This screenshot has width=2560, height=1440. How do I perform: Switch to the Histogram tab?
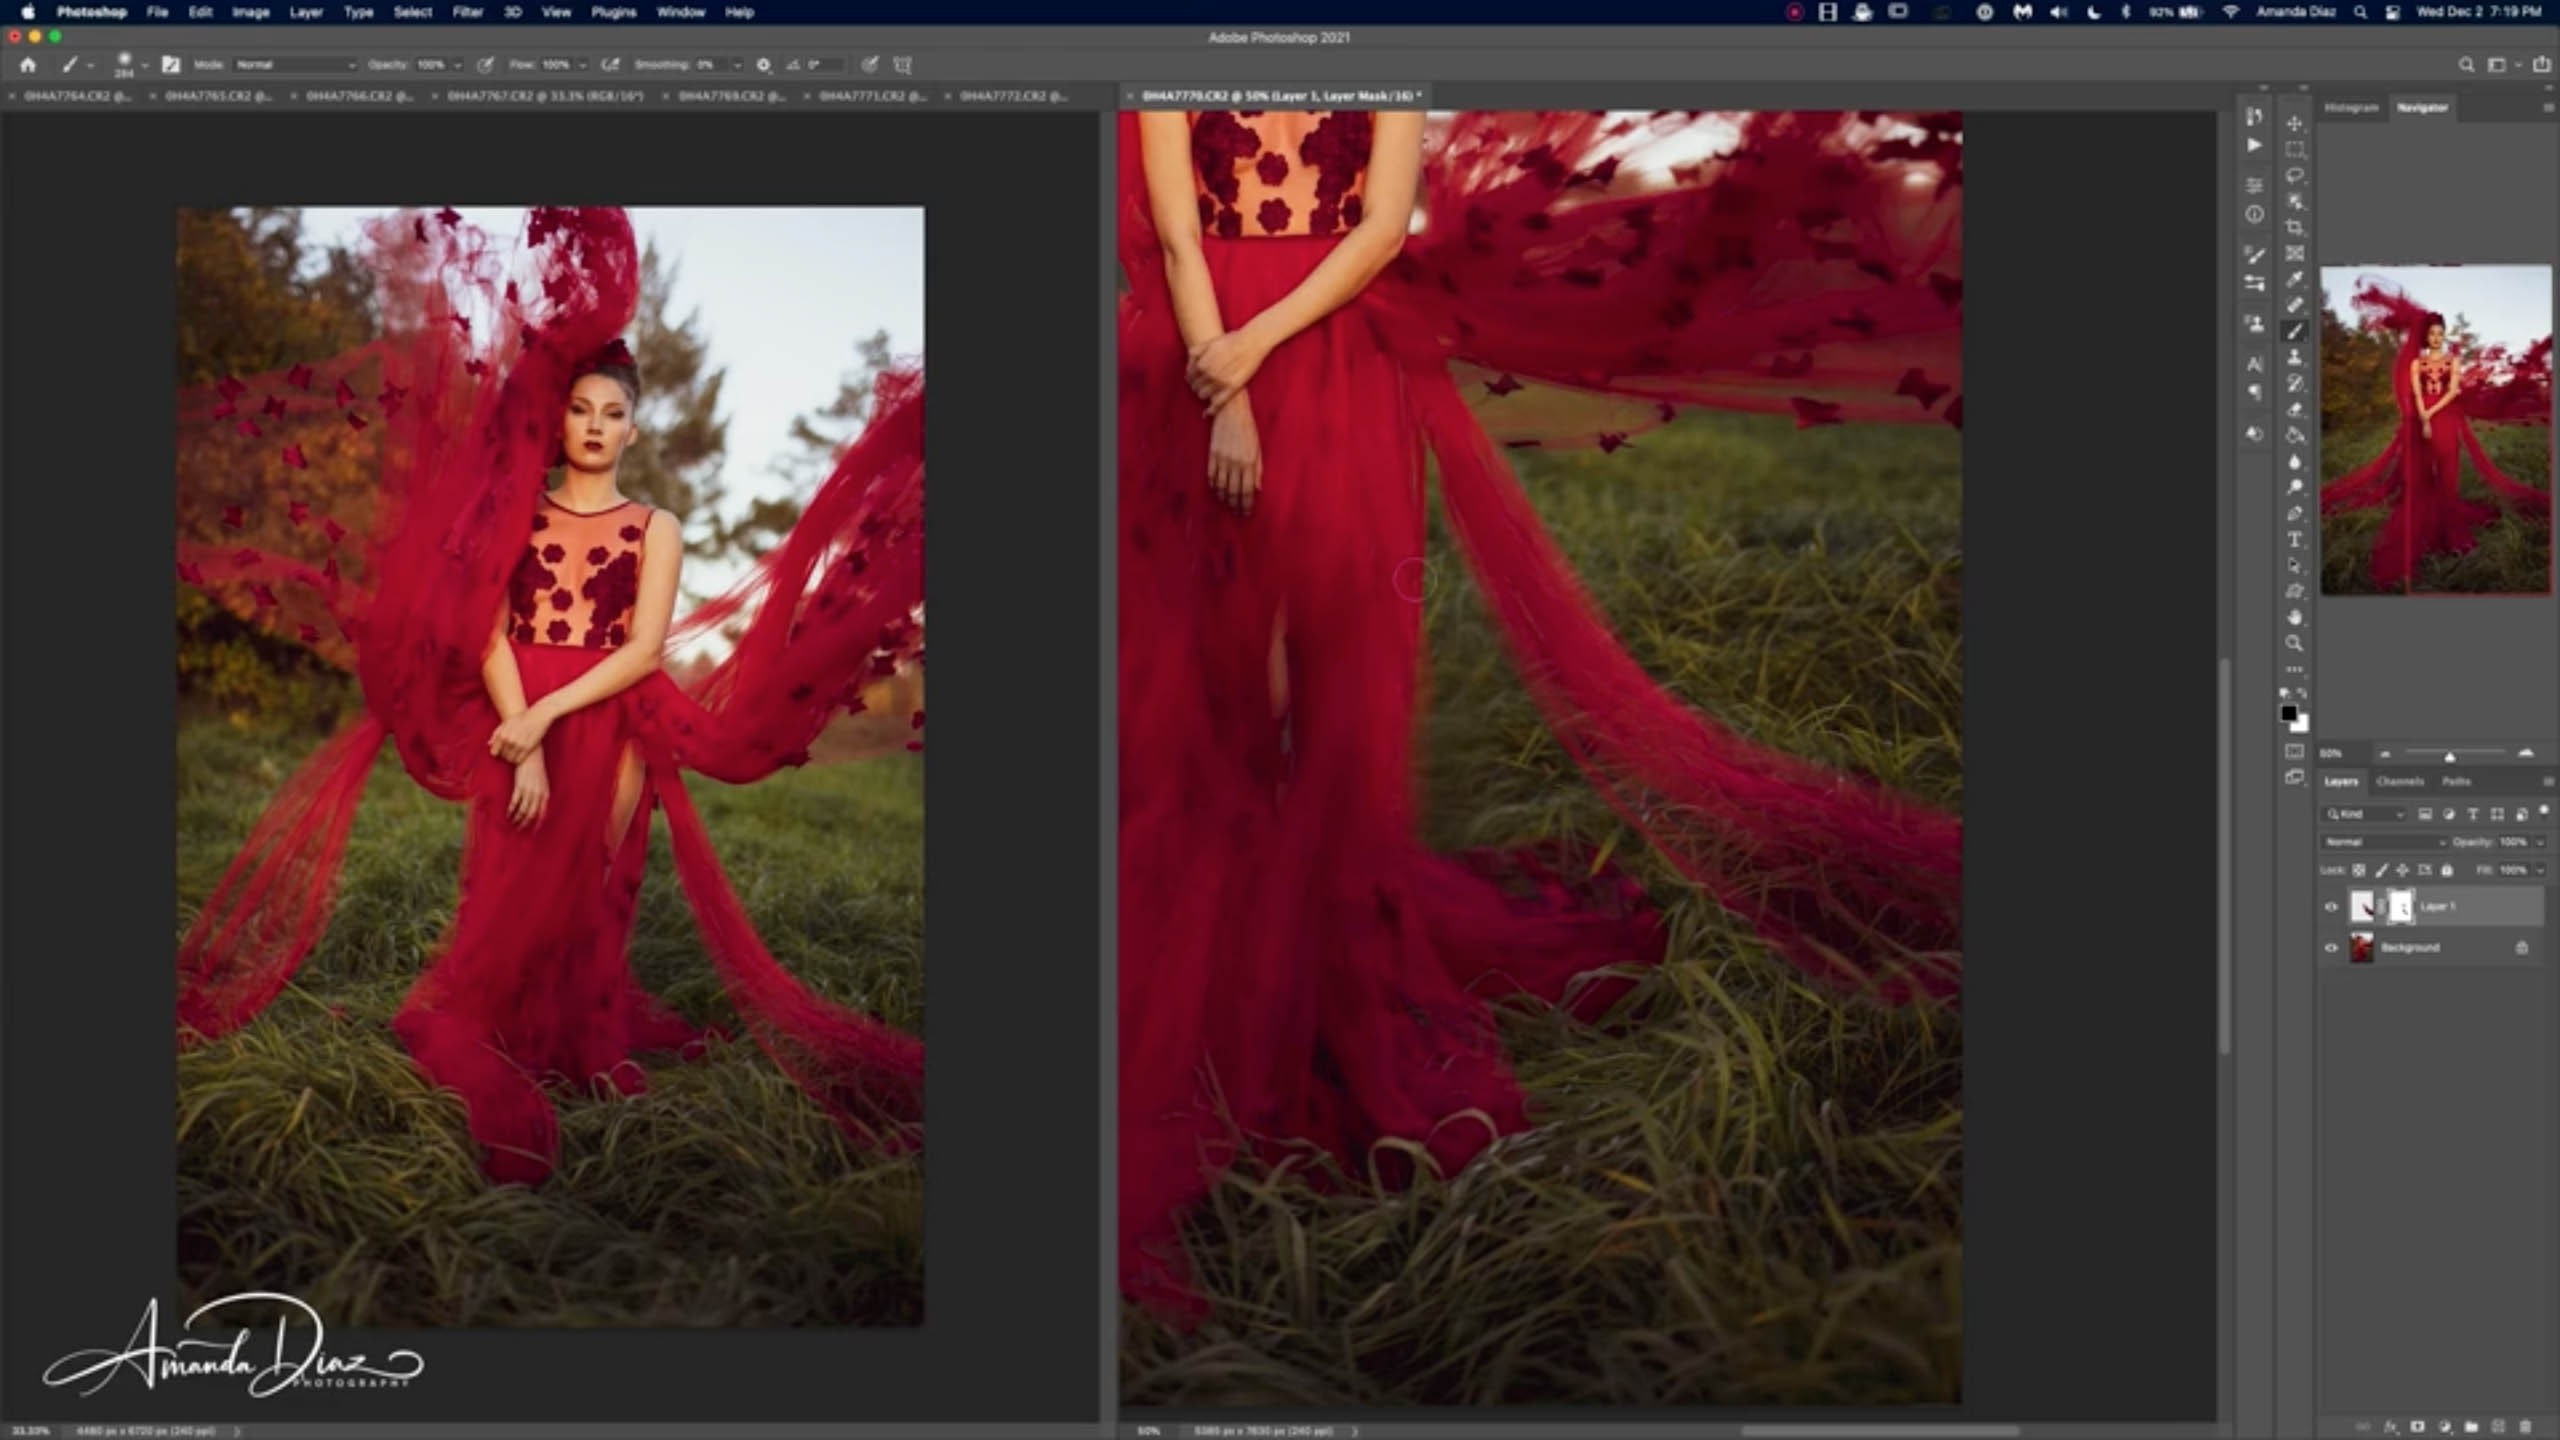[x=2351, y=107]
